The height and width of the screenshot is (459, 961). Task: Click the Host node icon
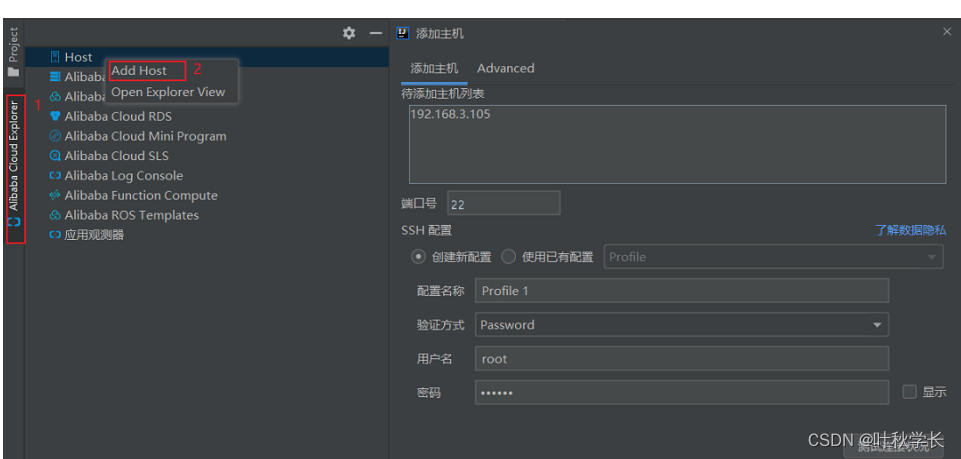tap(55, 57)
